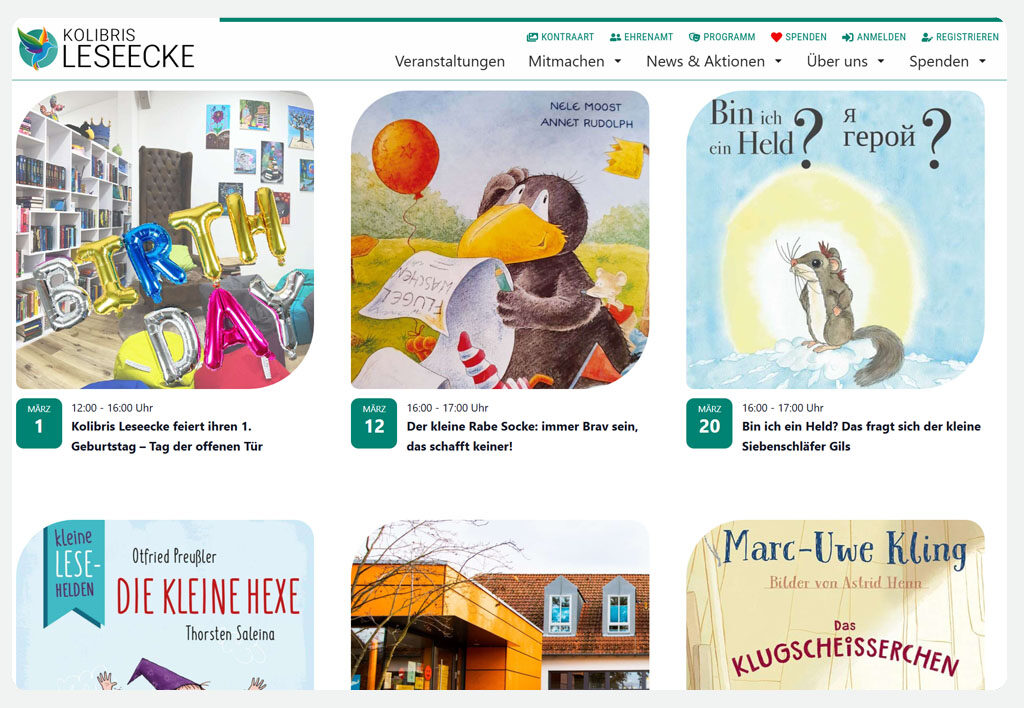This screenshot has width=1024, height=708.
Task: Open the Bin ich ein Held event title
Action: click(x=861, y=436)
